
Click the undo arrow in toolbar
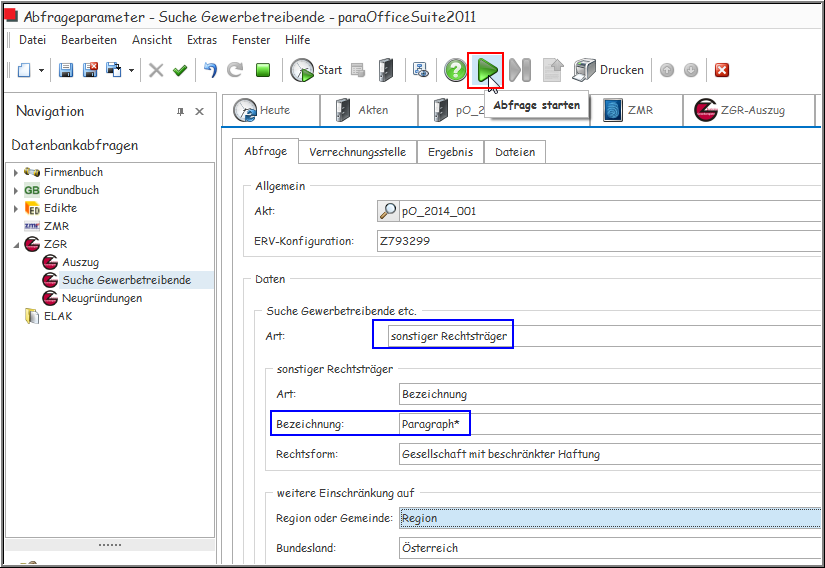[x=210, y=70]
